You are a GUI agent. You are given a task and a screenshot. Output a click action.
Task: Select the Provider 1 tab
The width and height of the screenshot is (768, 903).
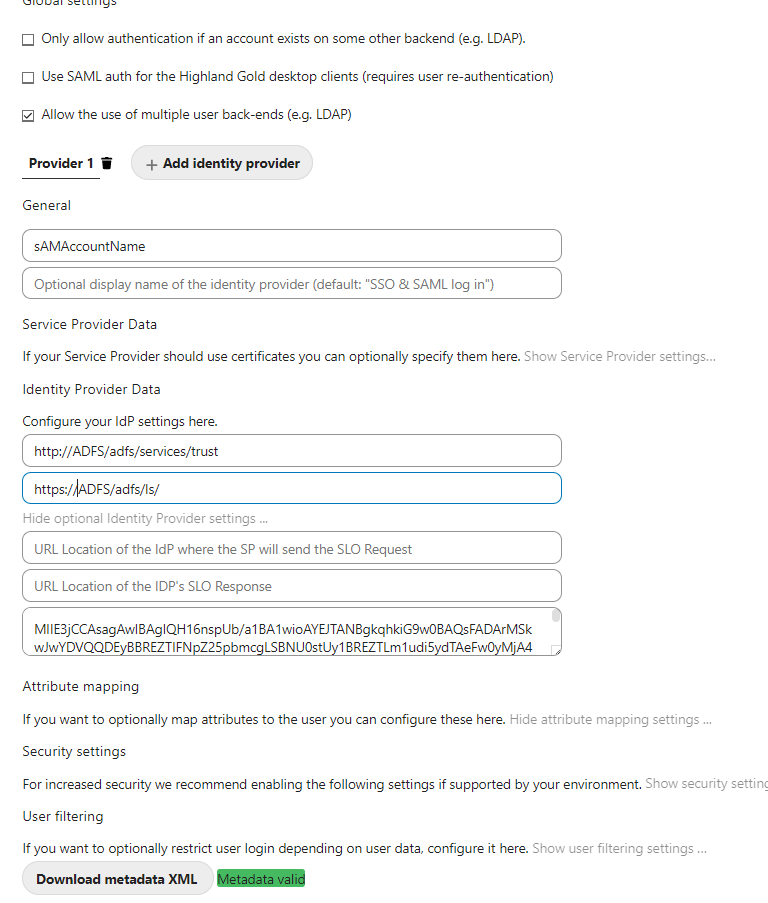(x=60, y=162)
